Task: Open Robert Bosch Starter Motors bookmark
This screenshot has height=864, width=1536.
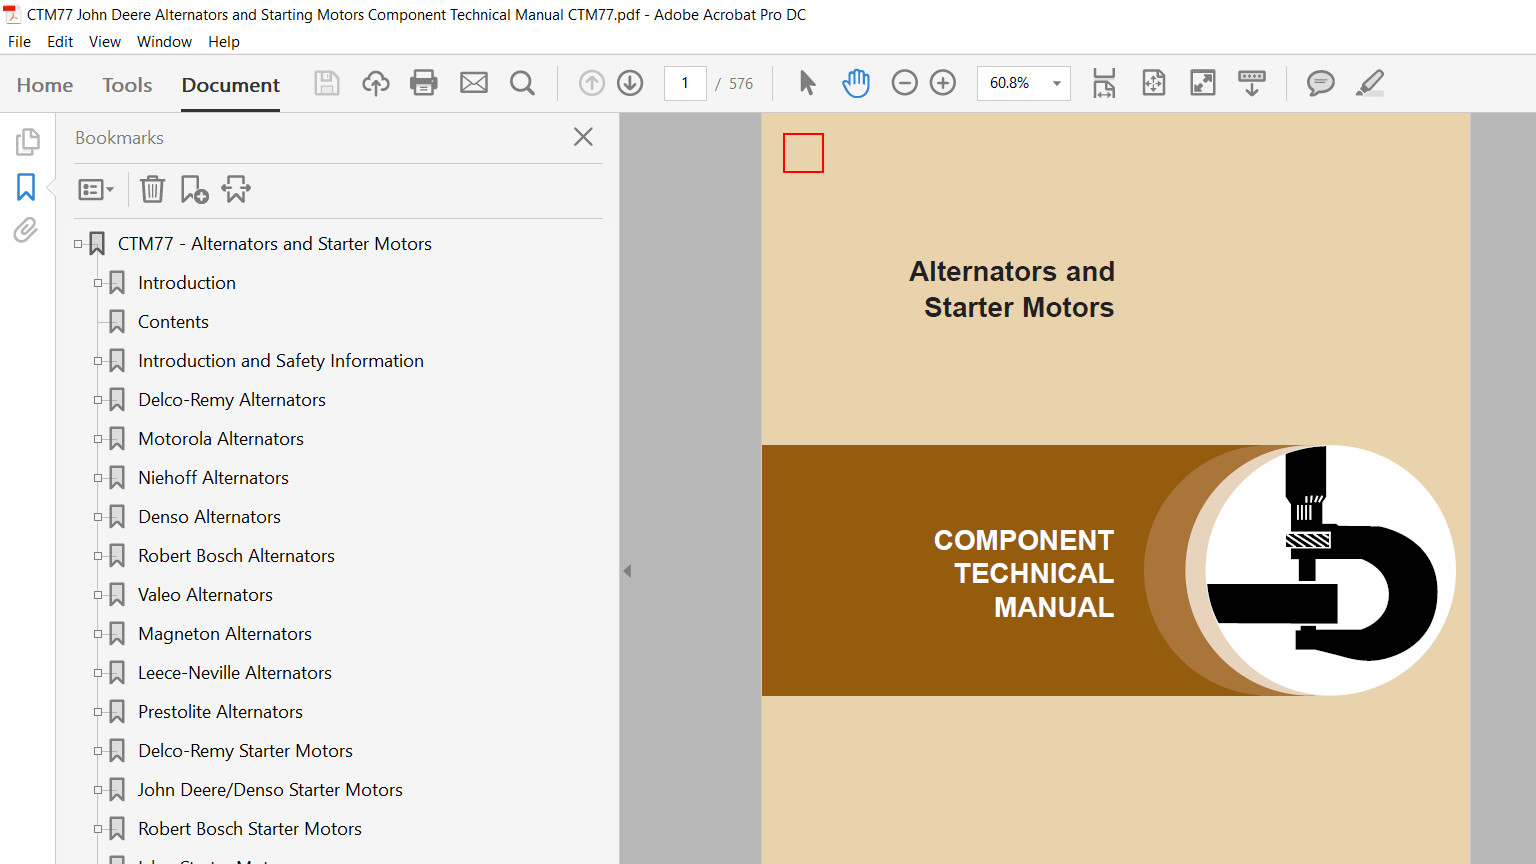Action: point(250,829)
